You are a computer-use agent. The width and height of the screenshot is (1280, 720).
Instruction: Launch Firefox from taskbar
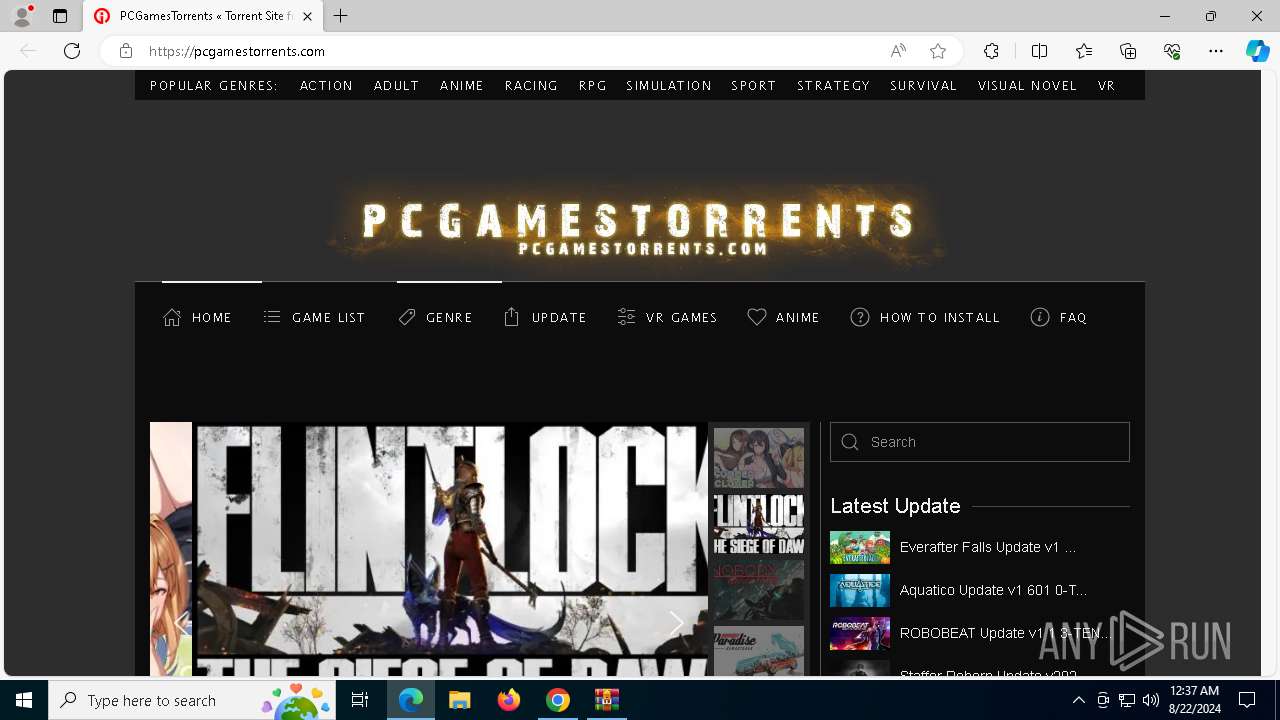pyautogui.click(x=509, y=700)
